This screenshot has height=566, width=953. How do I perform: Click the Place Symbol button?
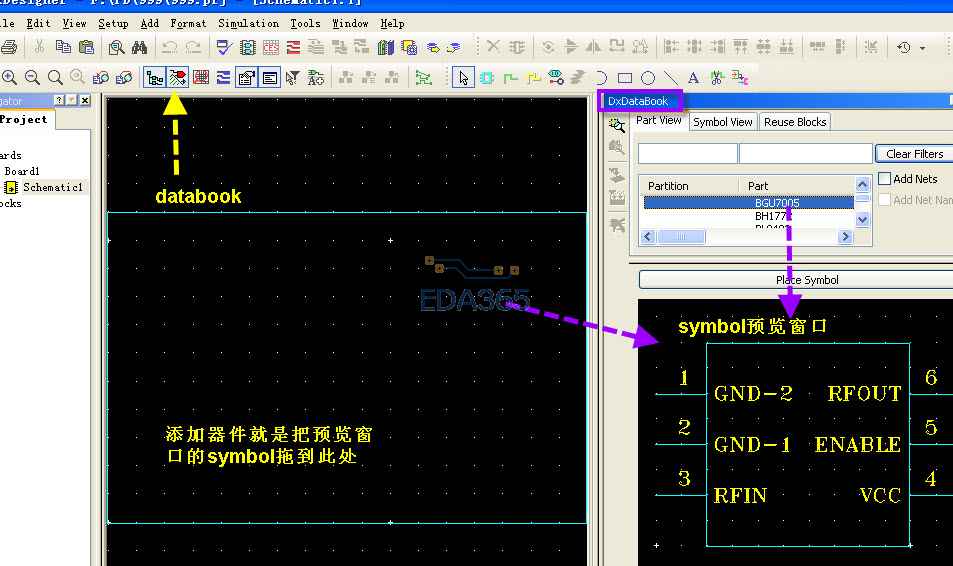pyautogui.click(x=807, y=280)
